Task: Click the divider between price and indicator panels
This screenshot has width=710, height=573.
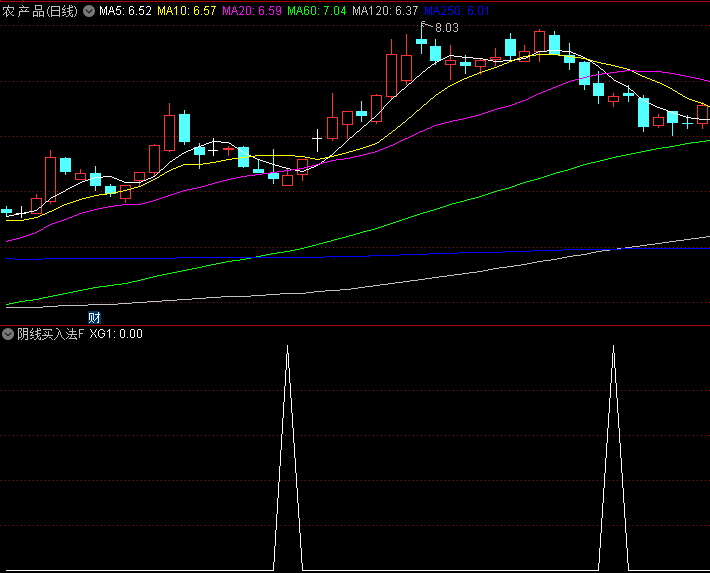Action: 355,324
